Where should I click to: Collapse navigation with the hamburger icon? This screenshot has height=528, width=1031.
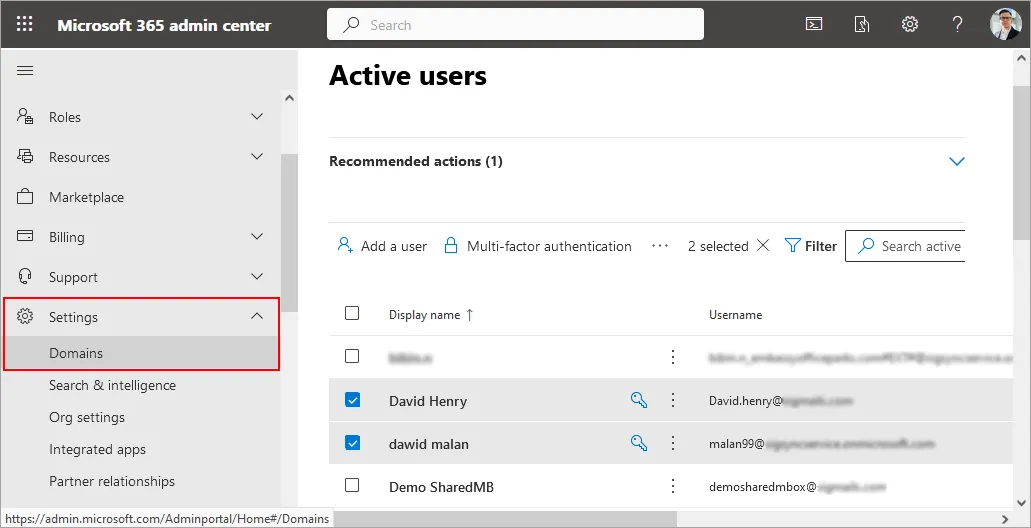pyautogui.click(x=25, y=70)
